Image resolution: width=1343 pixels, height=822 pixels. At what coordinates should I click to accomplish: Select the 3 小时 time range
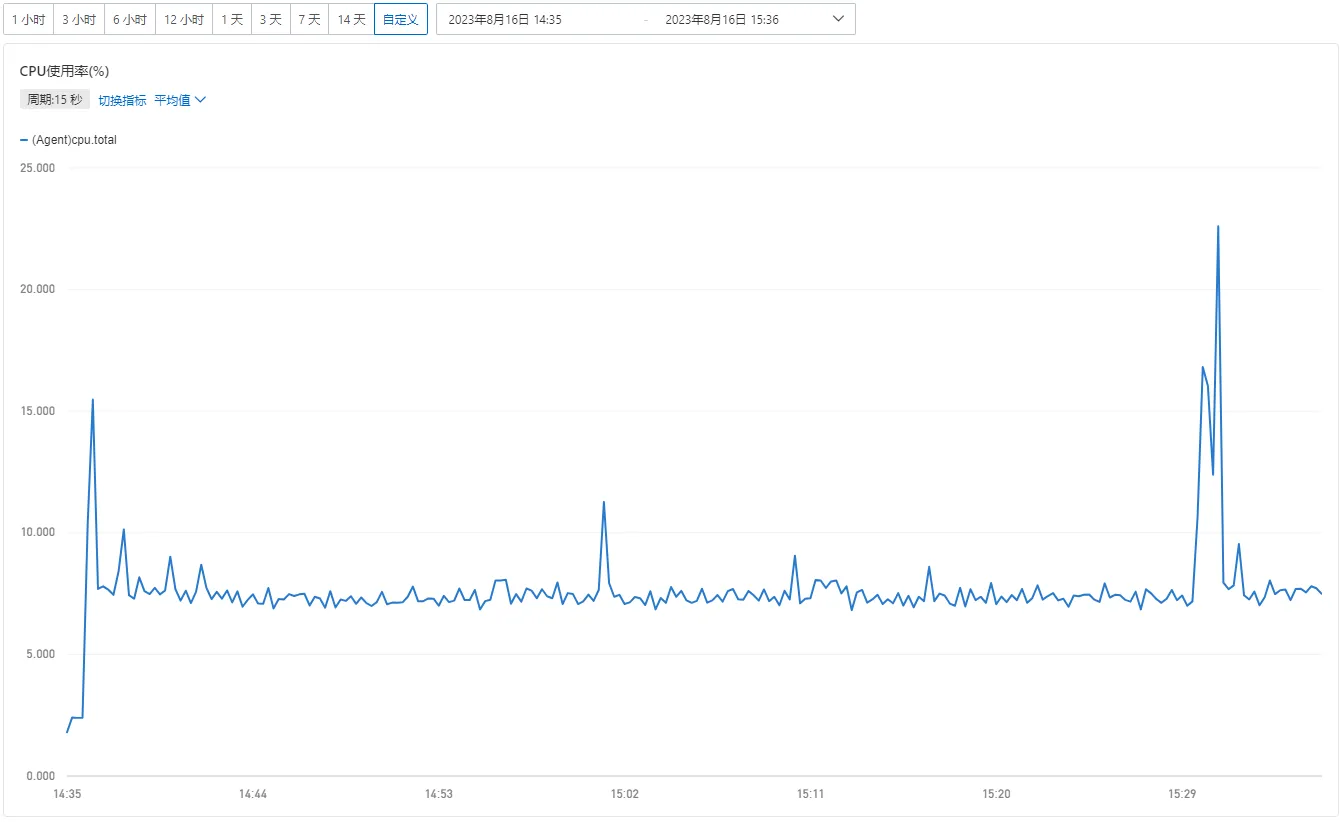[x=79, y=19]
